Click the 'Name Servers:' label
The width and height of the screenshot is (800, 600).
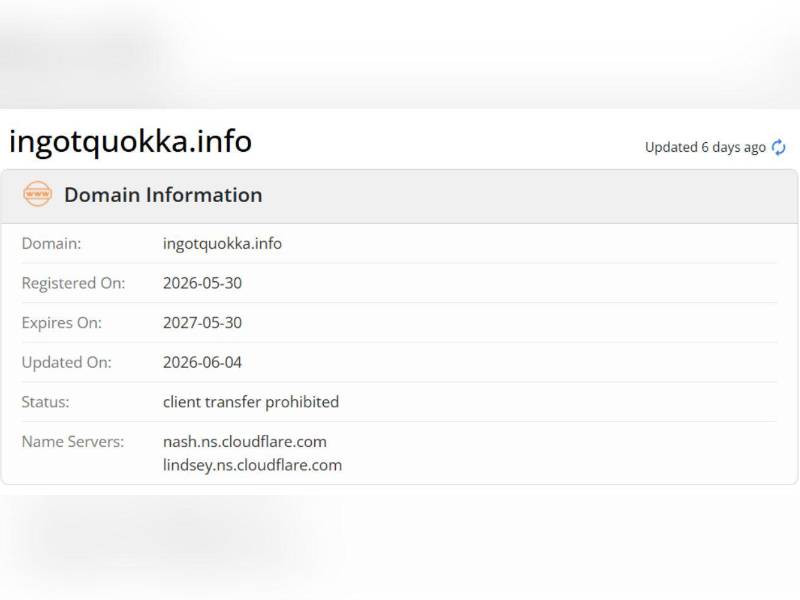click(73, 442)
